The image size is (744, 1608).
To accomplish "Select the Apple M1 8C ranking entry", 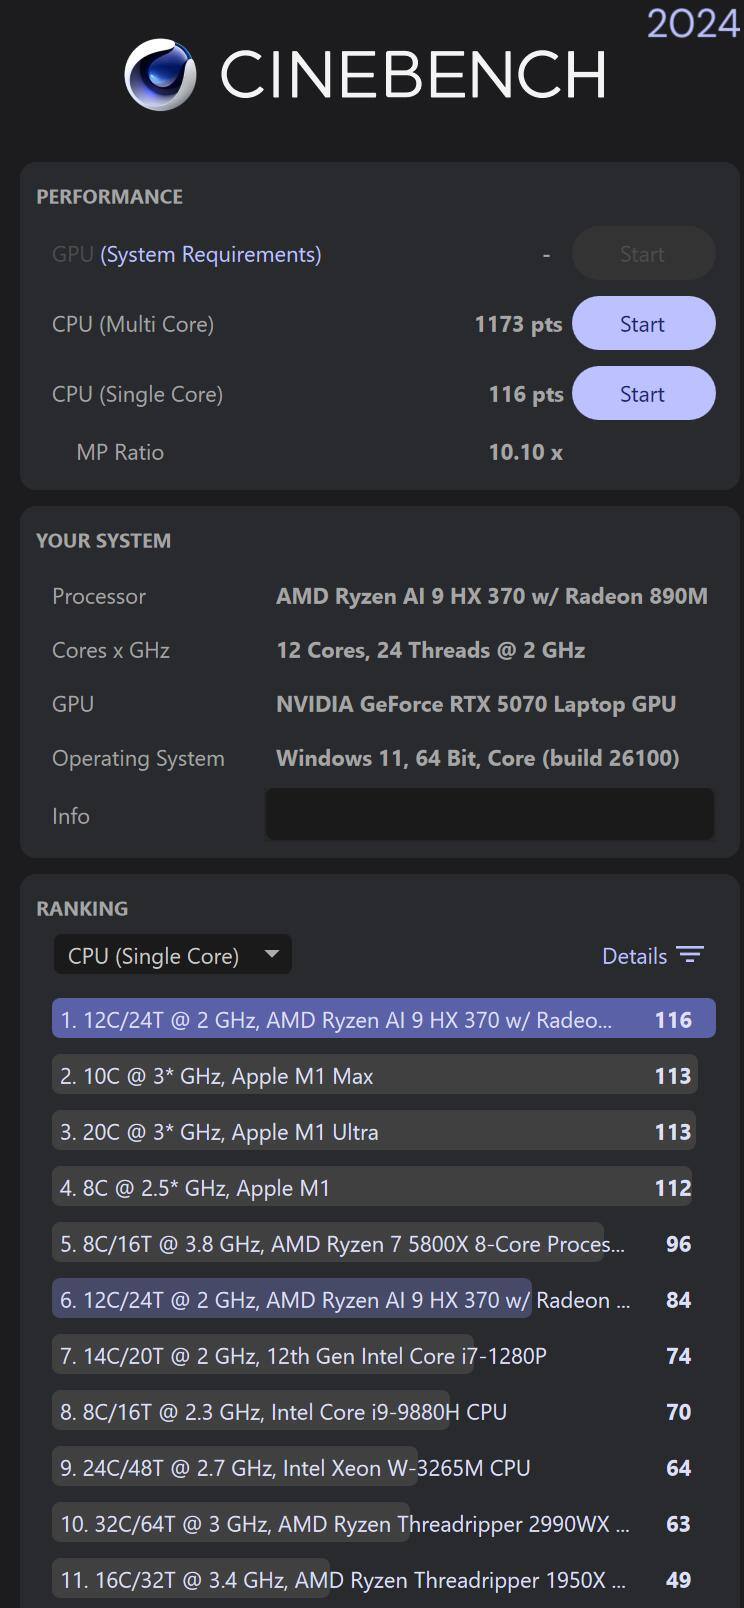I will pos(372,1188).
